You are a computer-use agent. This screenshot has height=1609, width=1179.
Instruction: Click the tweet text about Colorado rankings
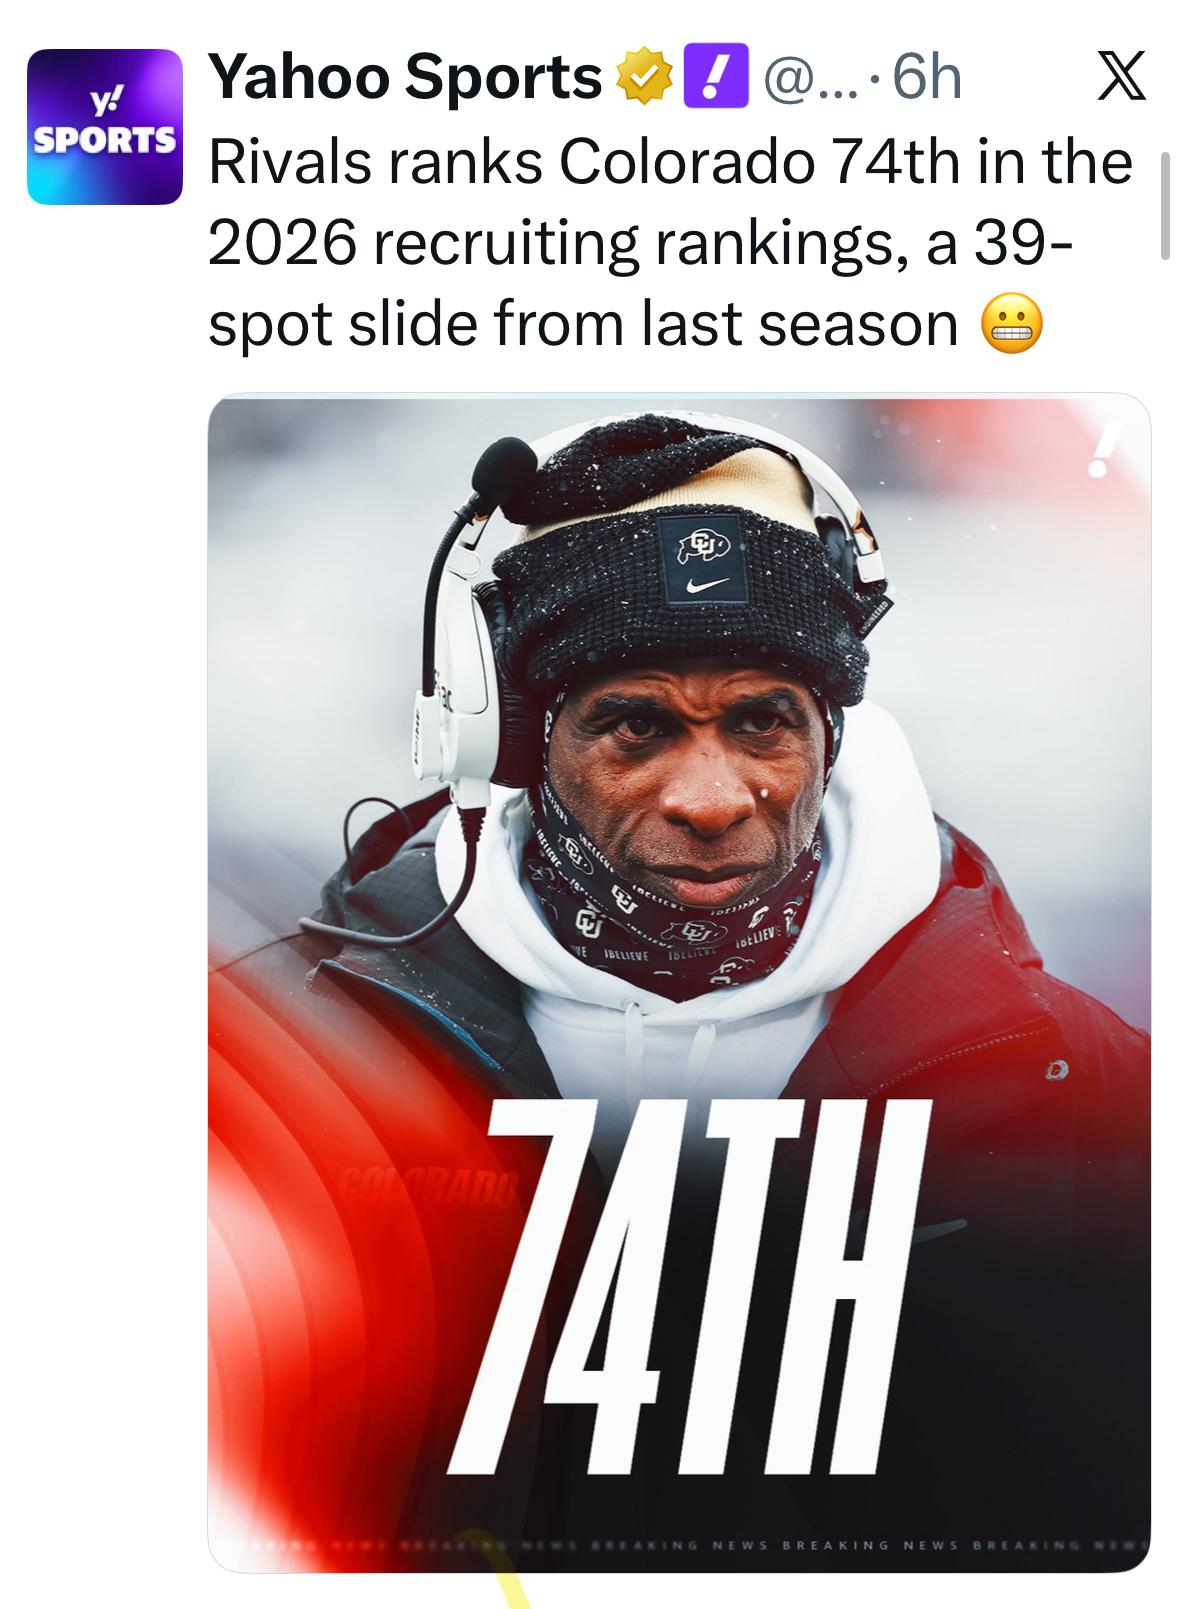tap(670, 243)
